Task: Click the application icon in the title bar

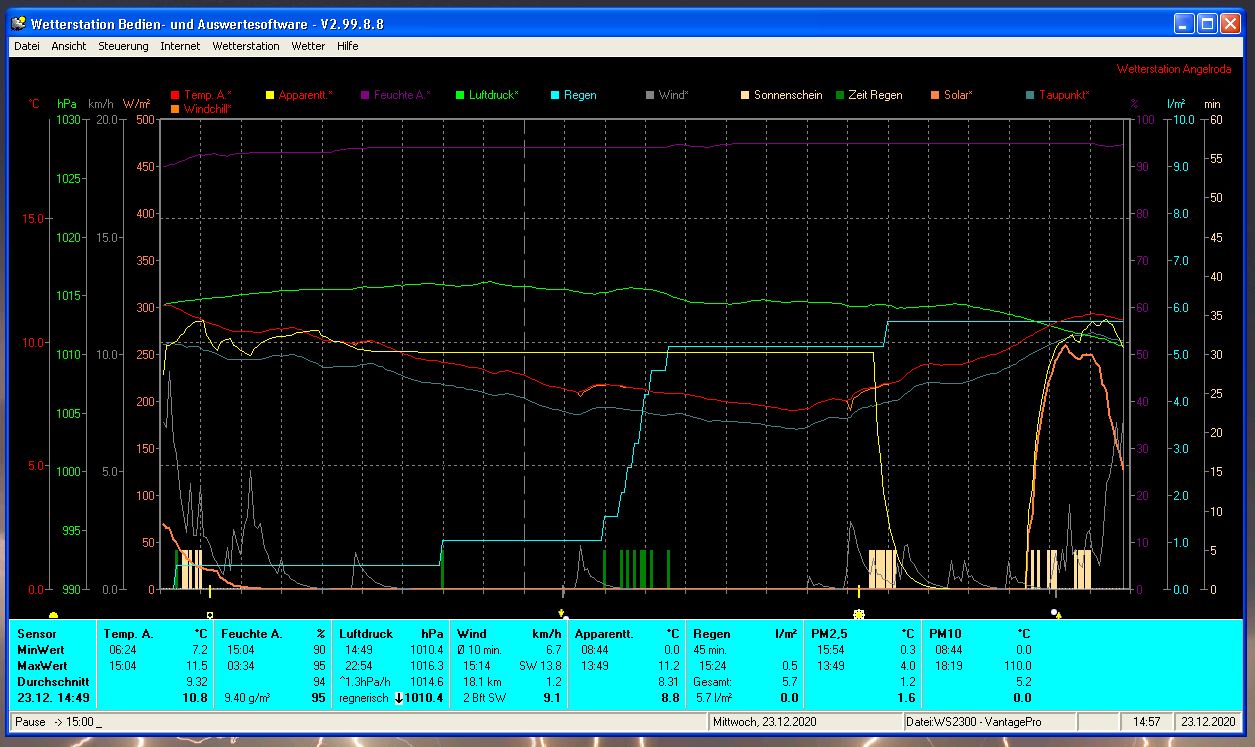Action: point(18,24)
